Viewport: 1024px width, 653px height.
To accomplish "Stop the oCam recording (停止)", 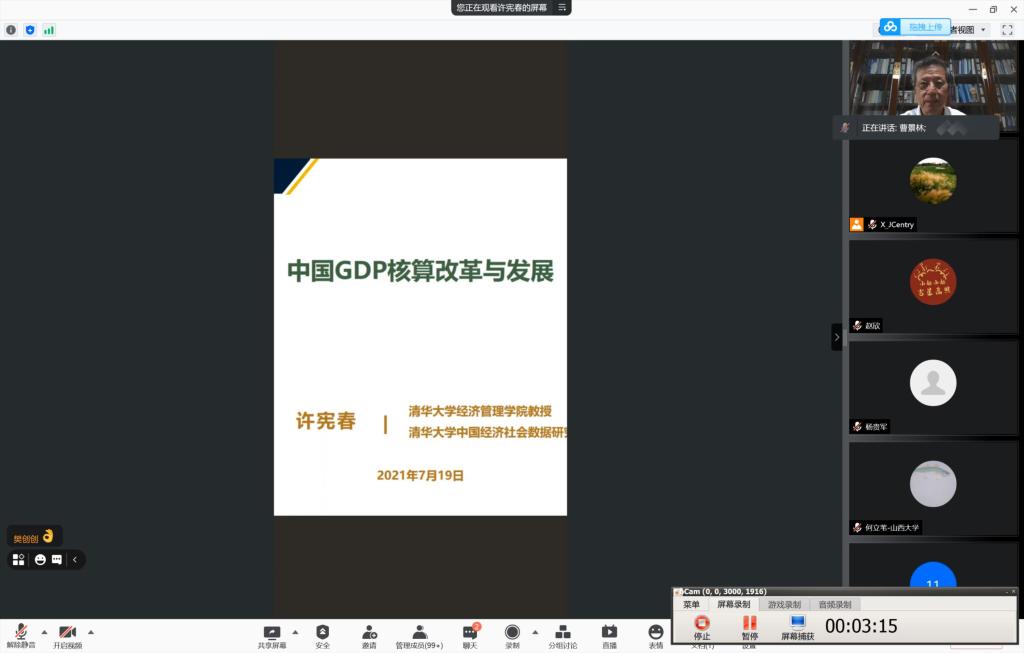I will [702, 628].
